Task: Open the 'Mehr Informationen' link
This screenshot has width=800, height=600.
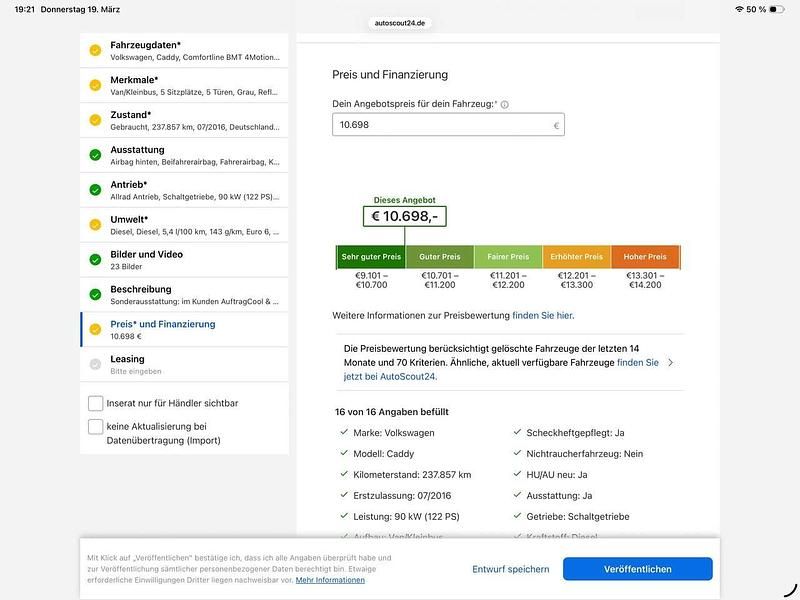Action: [x=330, y=580]
